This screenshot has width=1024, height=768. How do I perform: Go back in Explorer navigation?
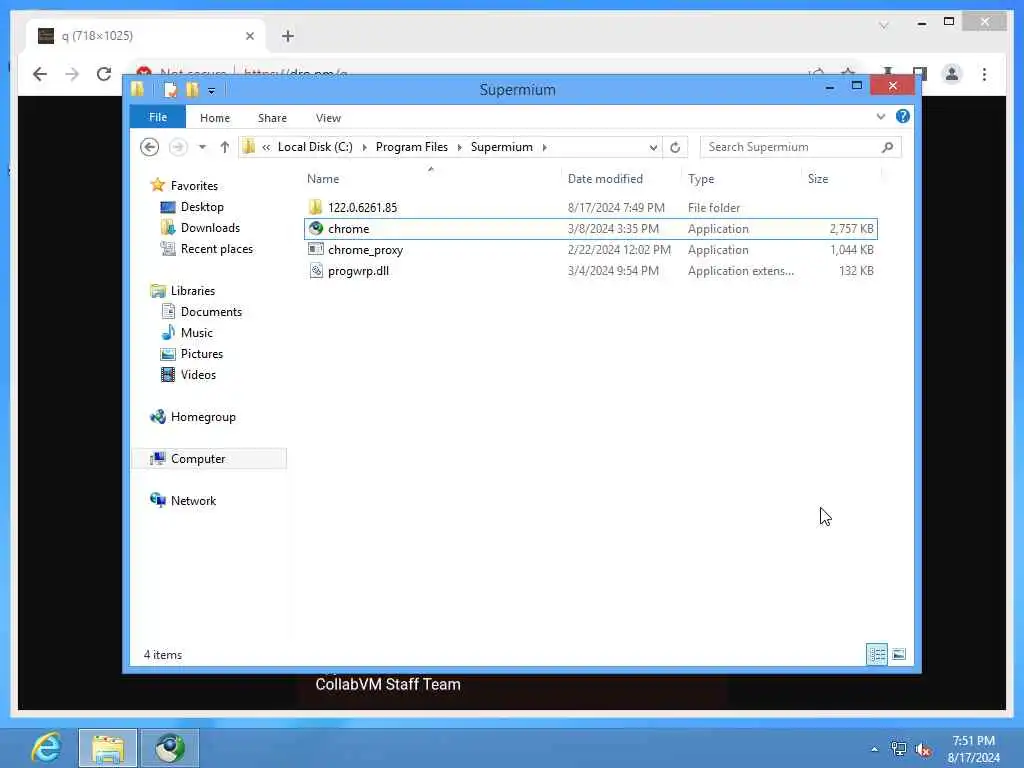[x=150, y=147]
